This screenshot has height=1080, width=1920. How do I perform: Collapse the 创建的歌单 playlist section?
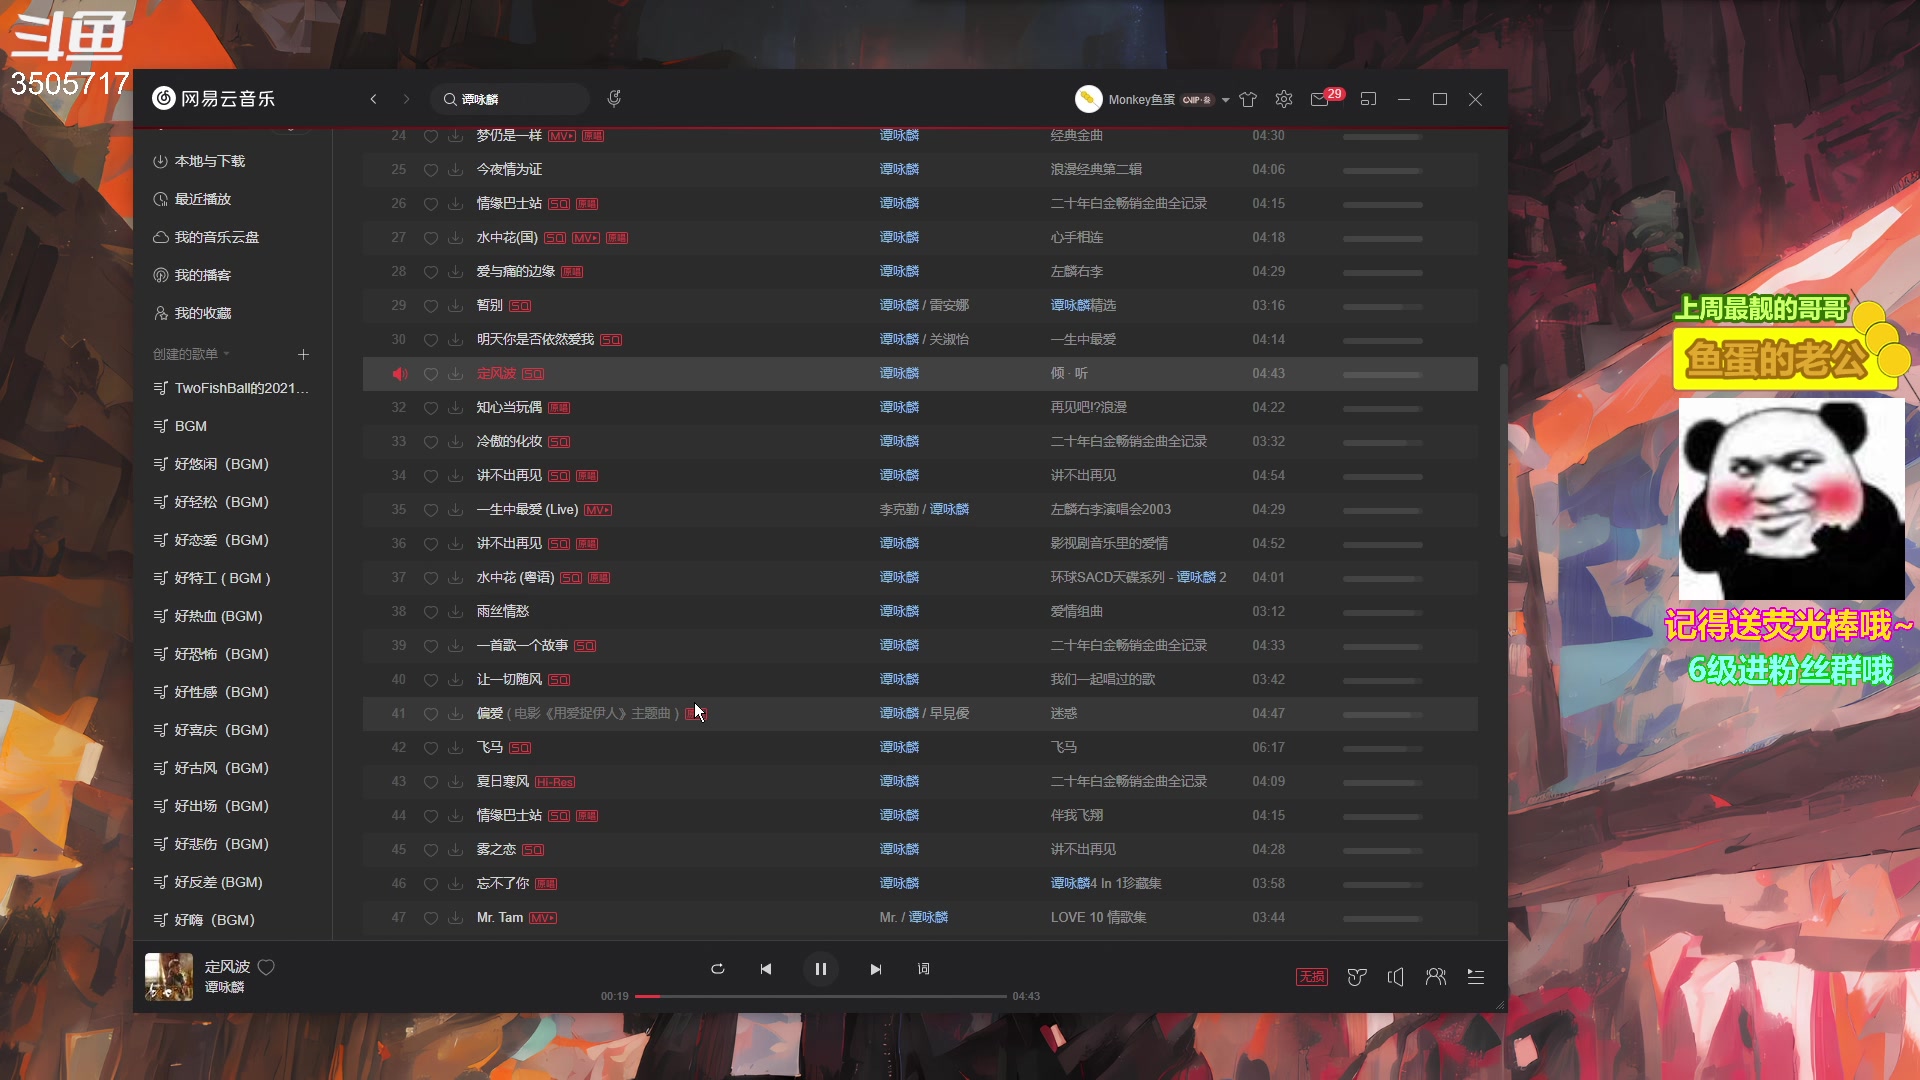point(228,353)
